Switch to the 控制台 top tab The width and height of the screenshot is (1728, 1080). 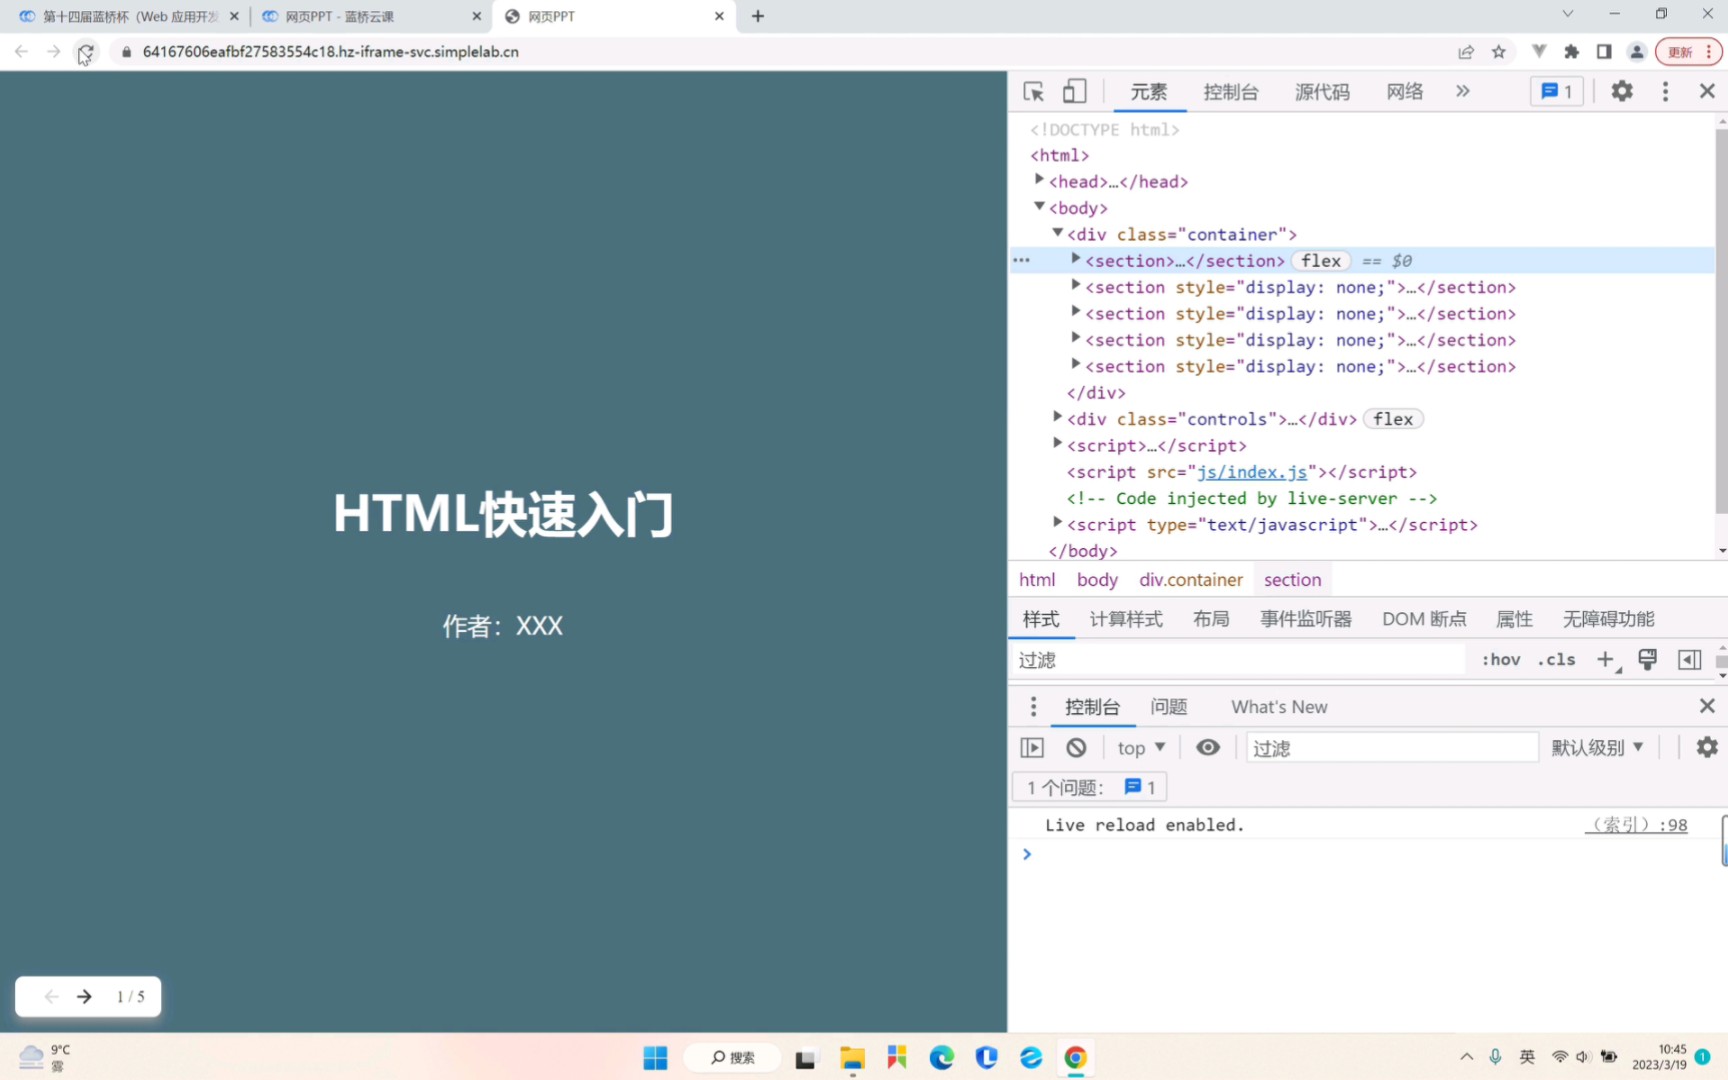[x=1230, y=92]
